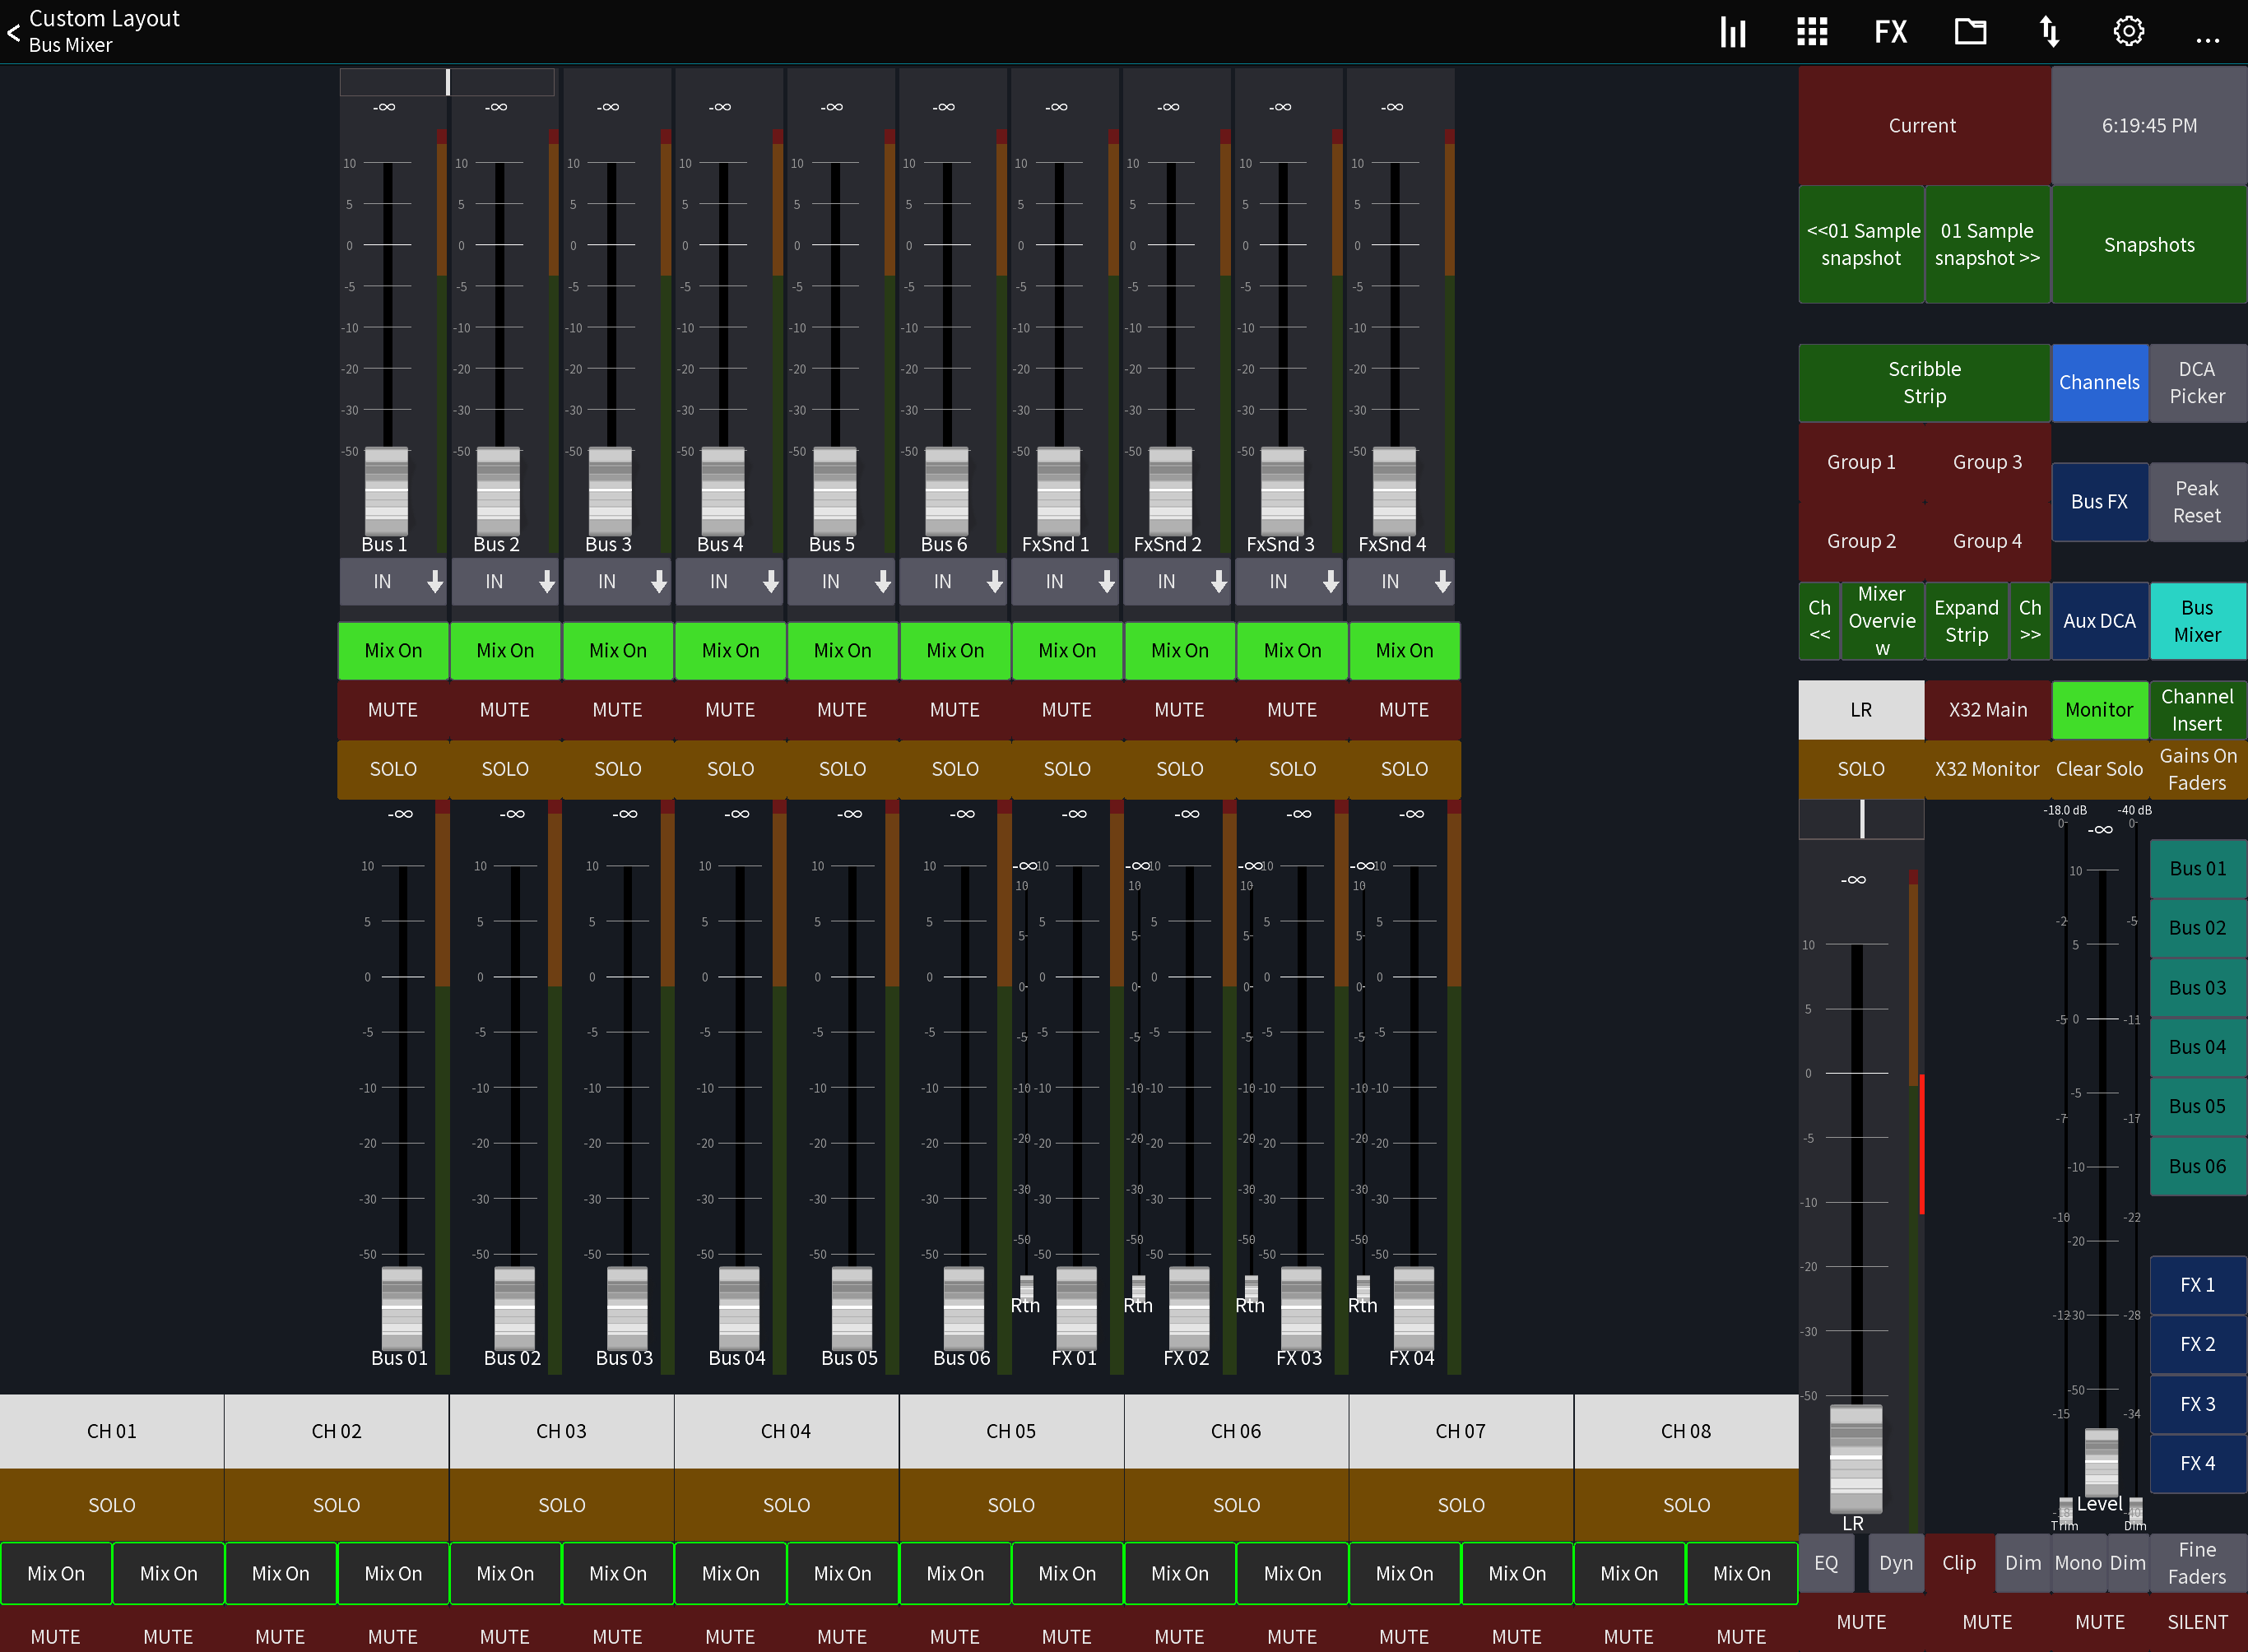Switch to the DCA Picker tab
This screenshot has width=2248, height=1652.
(2197, 382)
